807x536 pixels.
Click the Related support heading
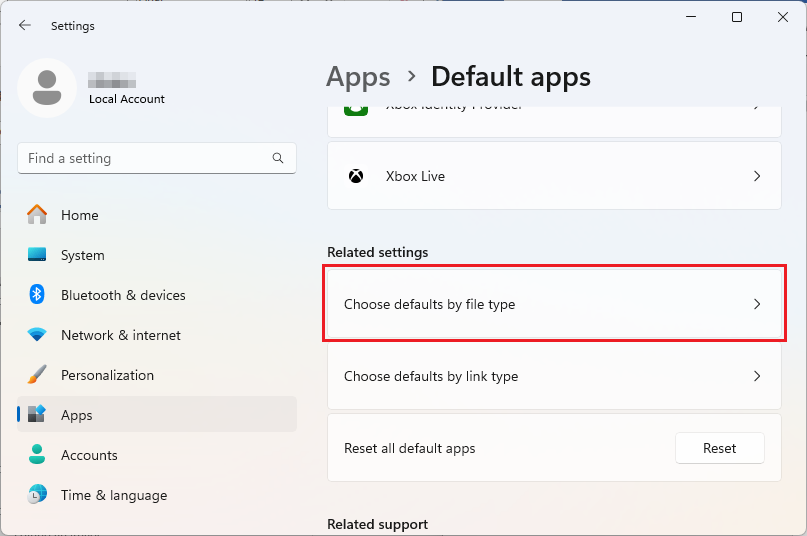378,524
